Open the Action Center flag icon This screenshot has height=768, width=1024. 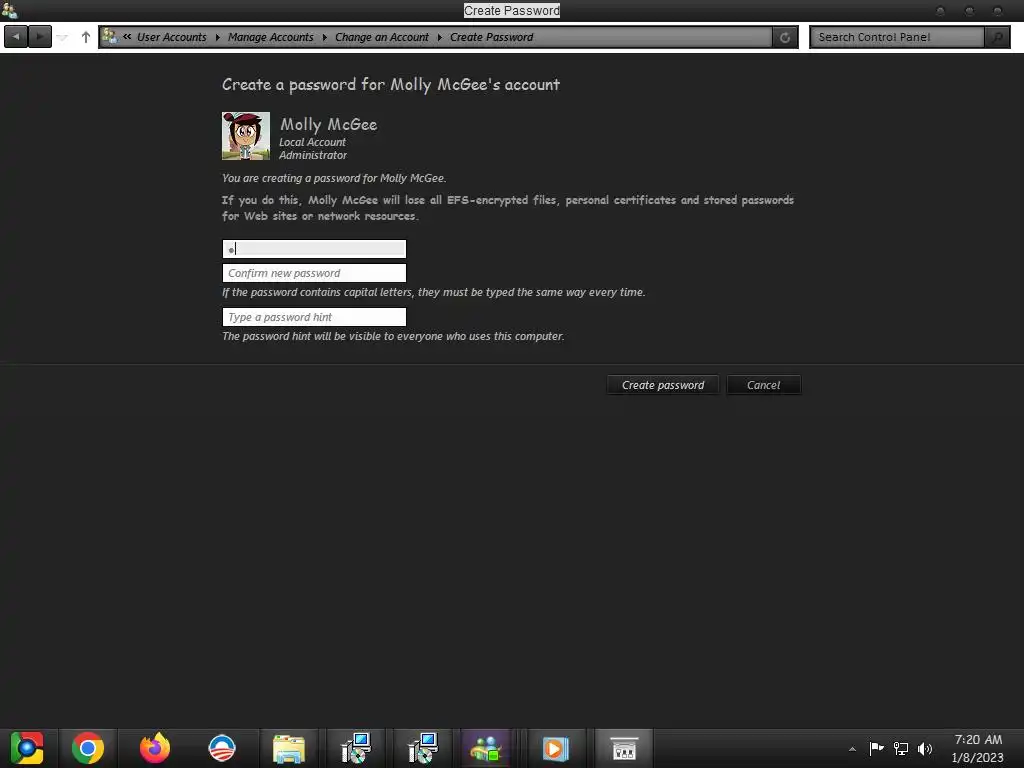pyautogui.click(x=876, y=748)
